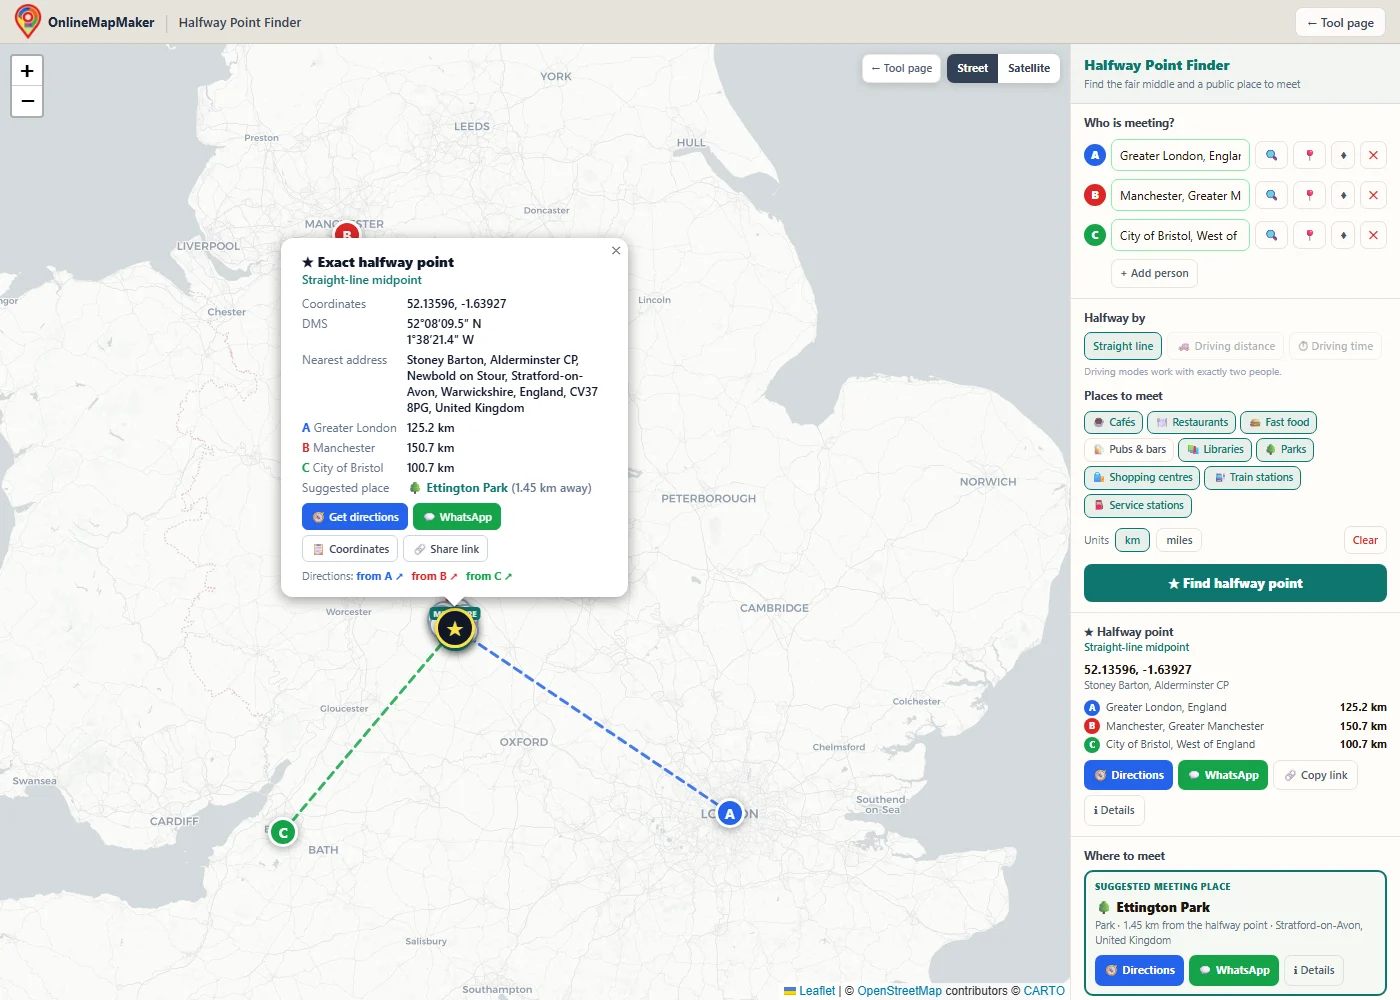Select Driving time mode
Image resolution: width=1400 pixels, height=1000 pixels.
point(1335,346)
